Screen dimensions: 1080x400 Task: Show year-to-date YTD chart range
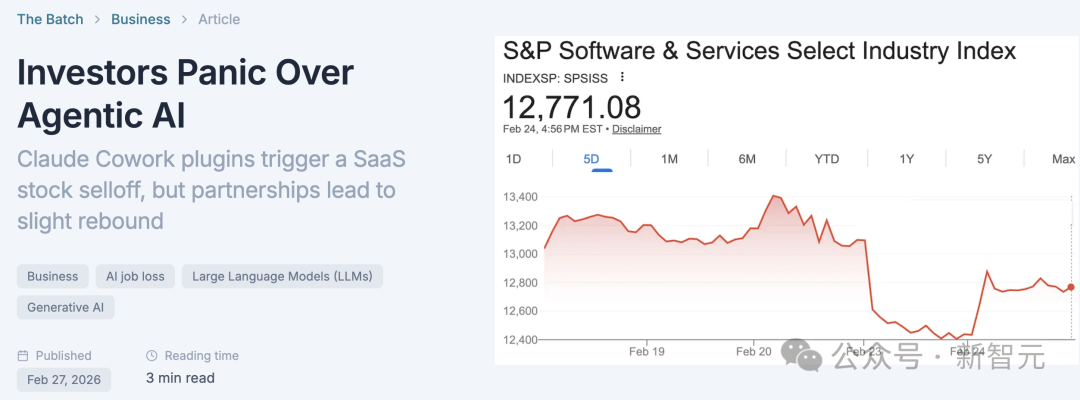click(827, 159)
